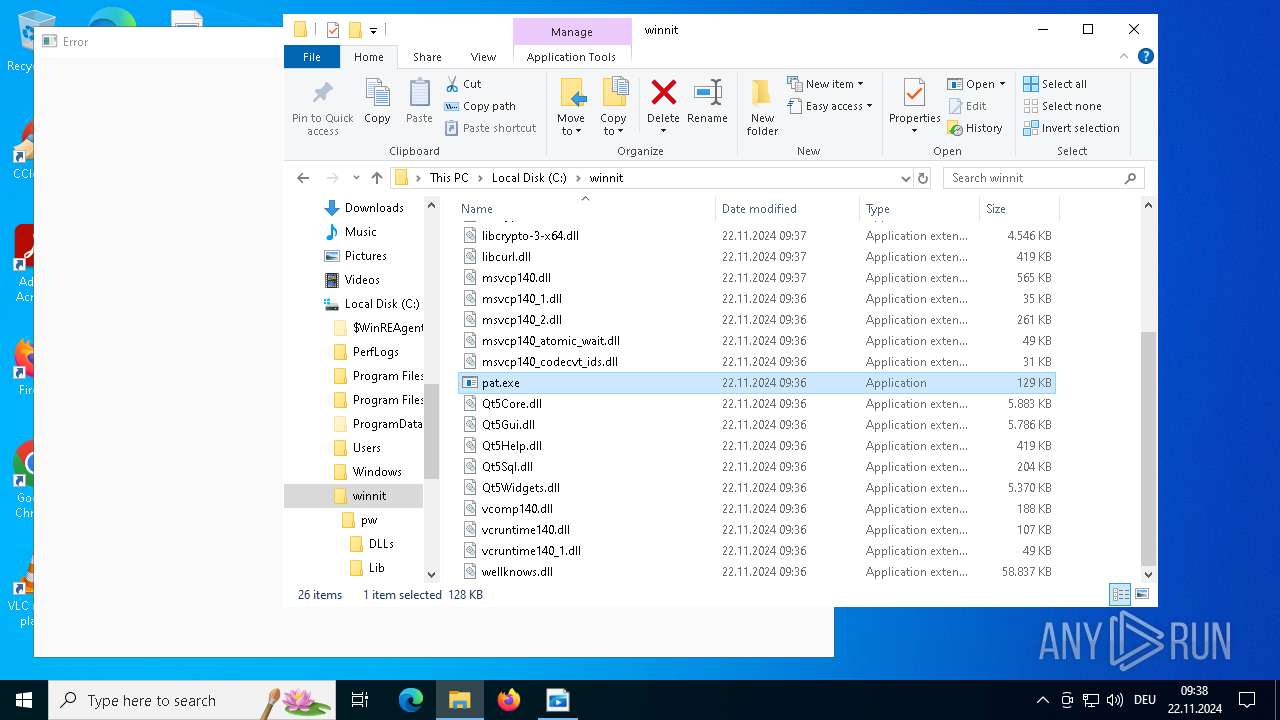Image resolution: width=1280 pixels, height=720 pixels.
Task: Open Explorer Help icon
Action: [1146, 56]
